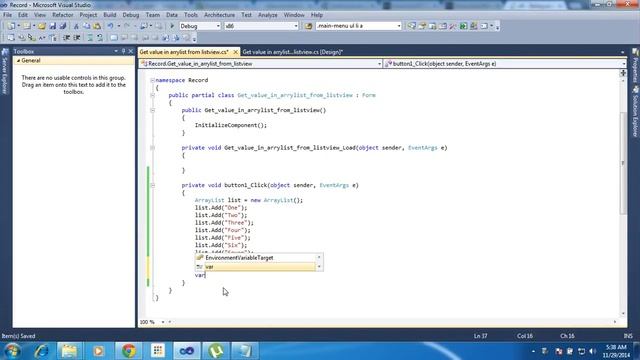Click the Open File folder icon
The height and width of the screenshot is (360, 640).
click(42, 26)
